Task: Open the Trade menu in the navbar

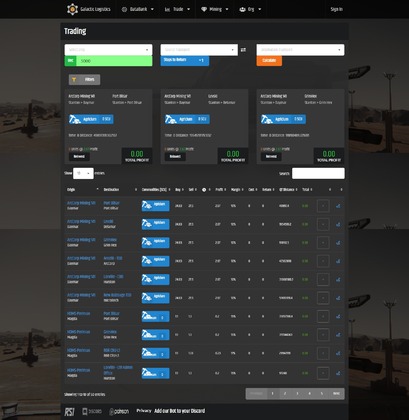Action: [177, 9]
